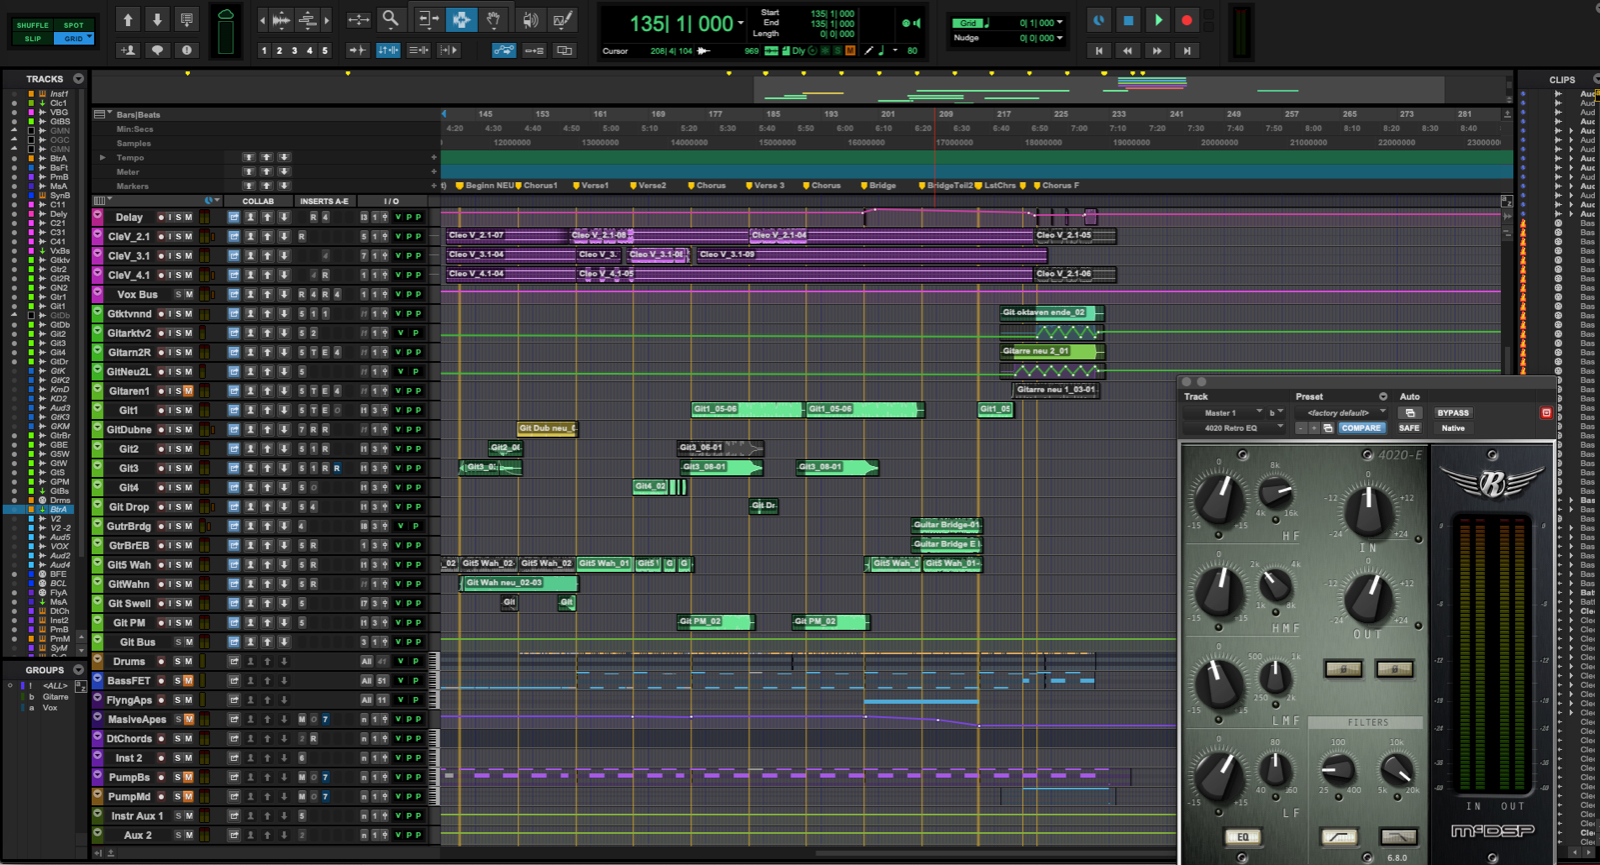Screen dimensions: 1600x865
Task: Select the Grabber hand tool
Action: [494, 20]
